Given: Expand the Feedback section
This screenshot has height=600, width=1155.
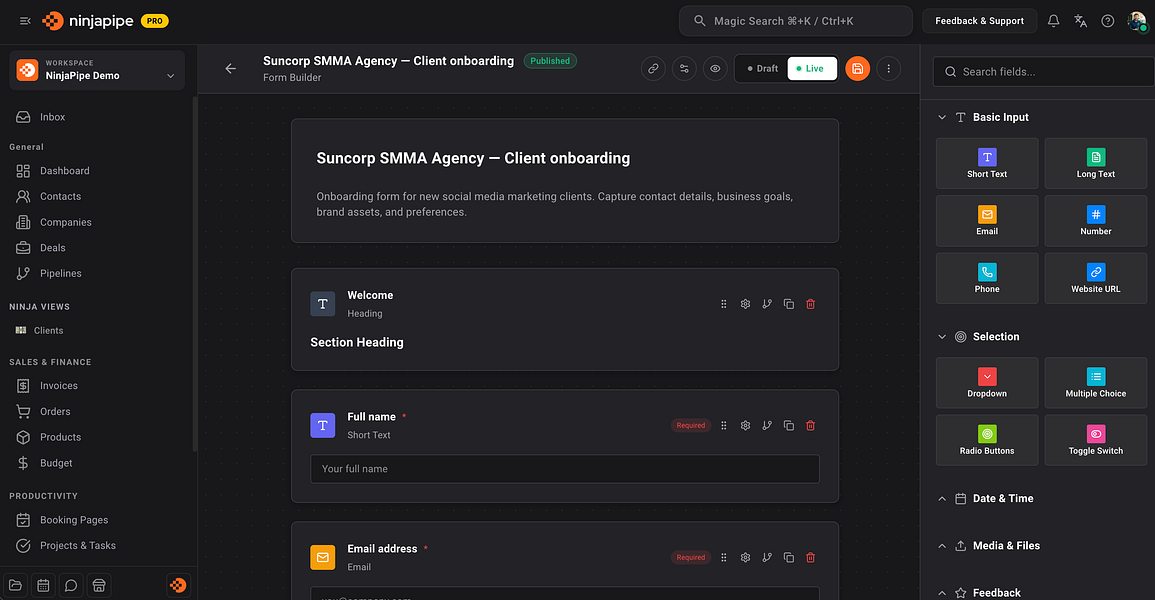Looking at the screenshot, I should point(941,593).
